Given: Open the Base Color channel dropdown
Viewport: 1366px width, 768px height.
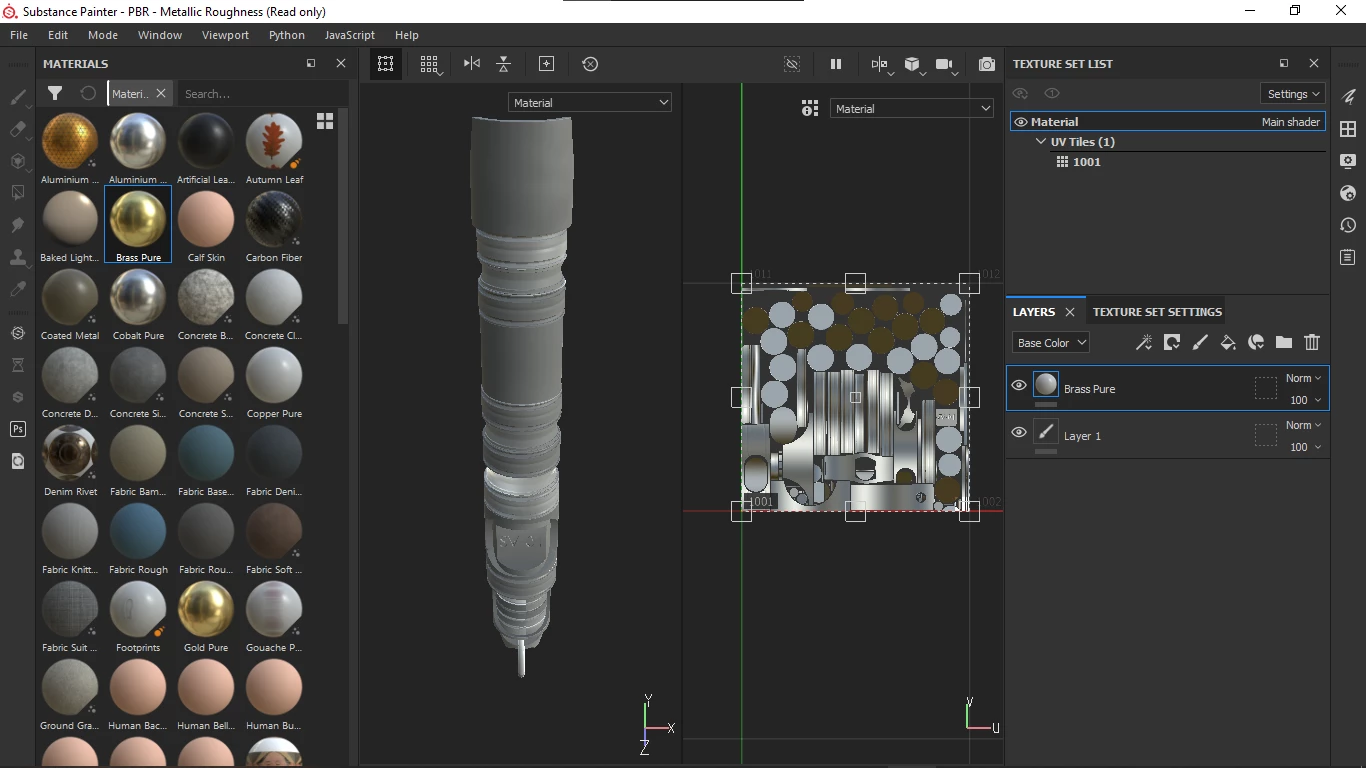Looking at the screenshot, I should tap(1050, 343).
